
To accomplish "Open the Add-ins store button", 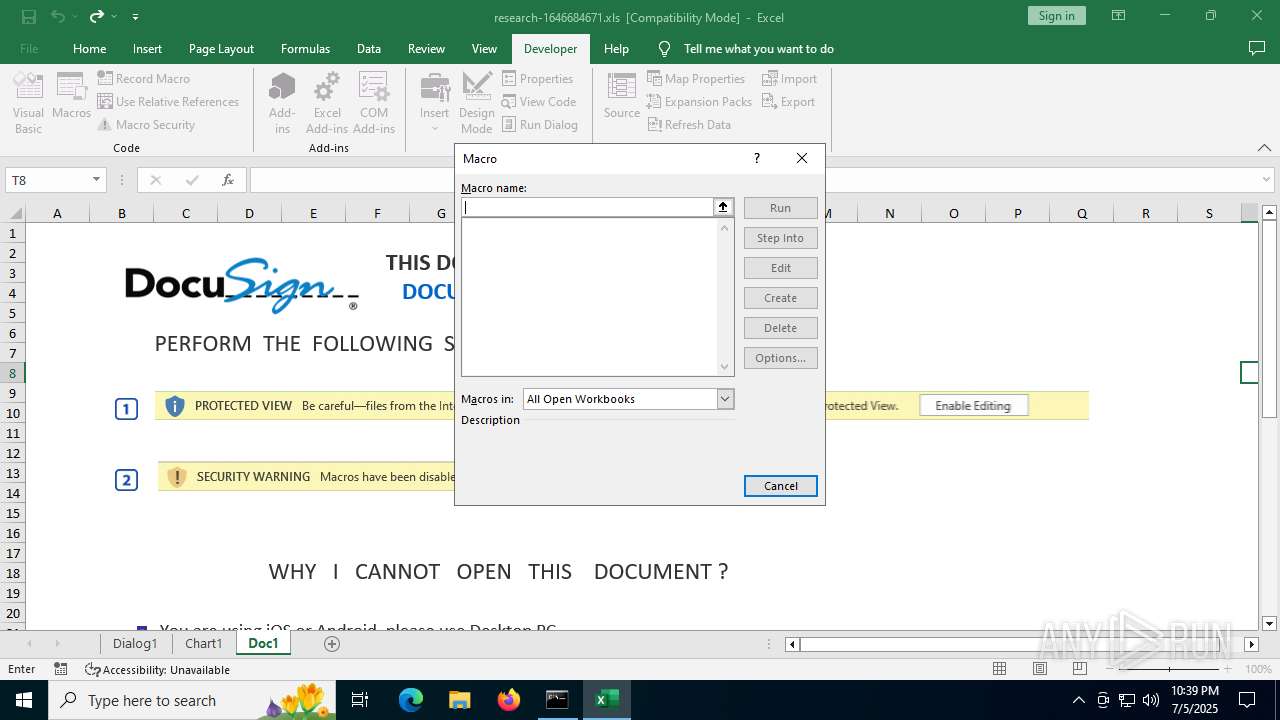I will point(282,102).
